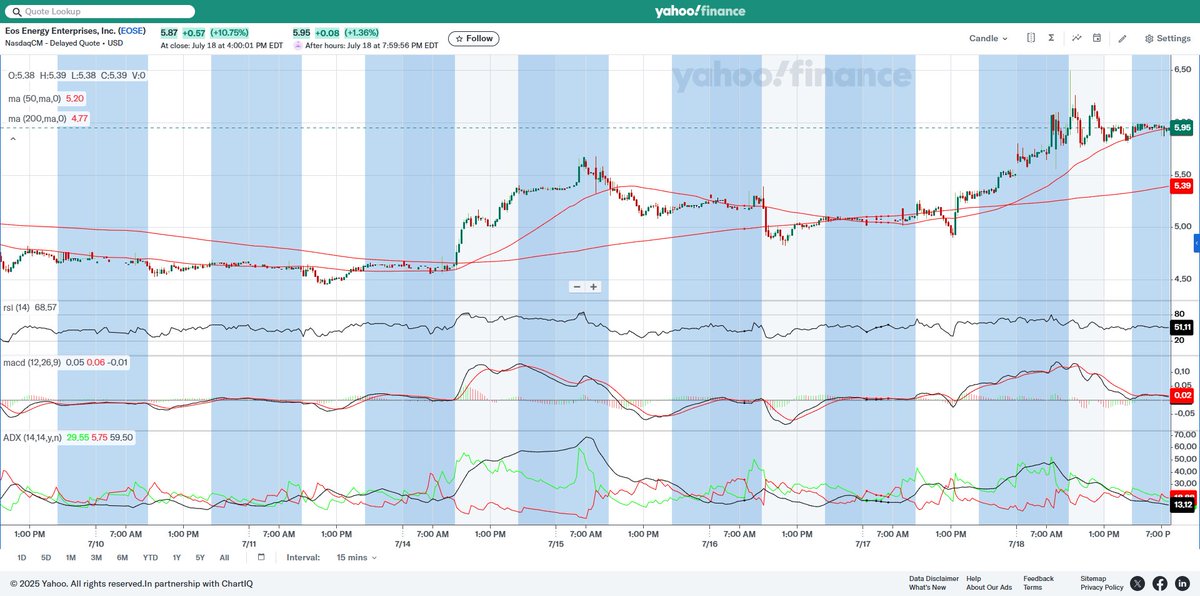The height and width of the screenshot is (596, 1200).
Task: Zoom in with the plus button
Action: pyautogui.click(x=593, y=287)
